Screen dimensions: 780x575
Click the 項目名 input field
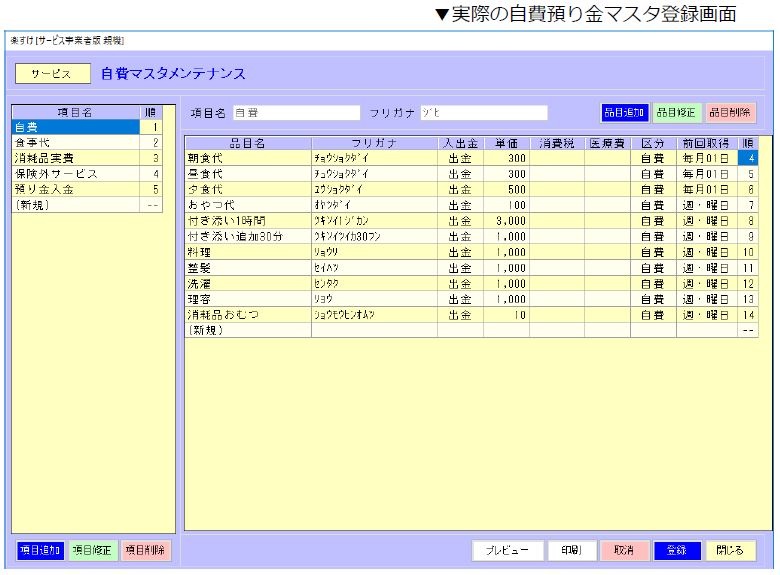click(x=296, y=113)
